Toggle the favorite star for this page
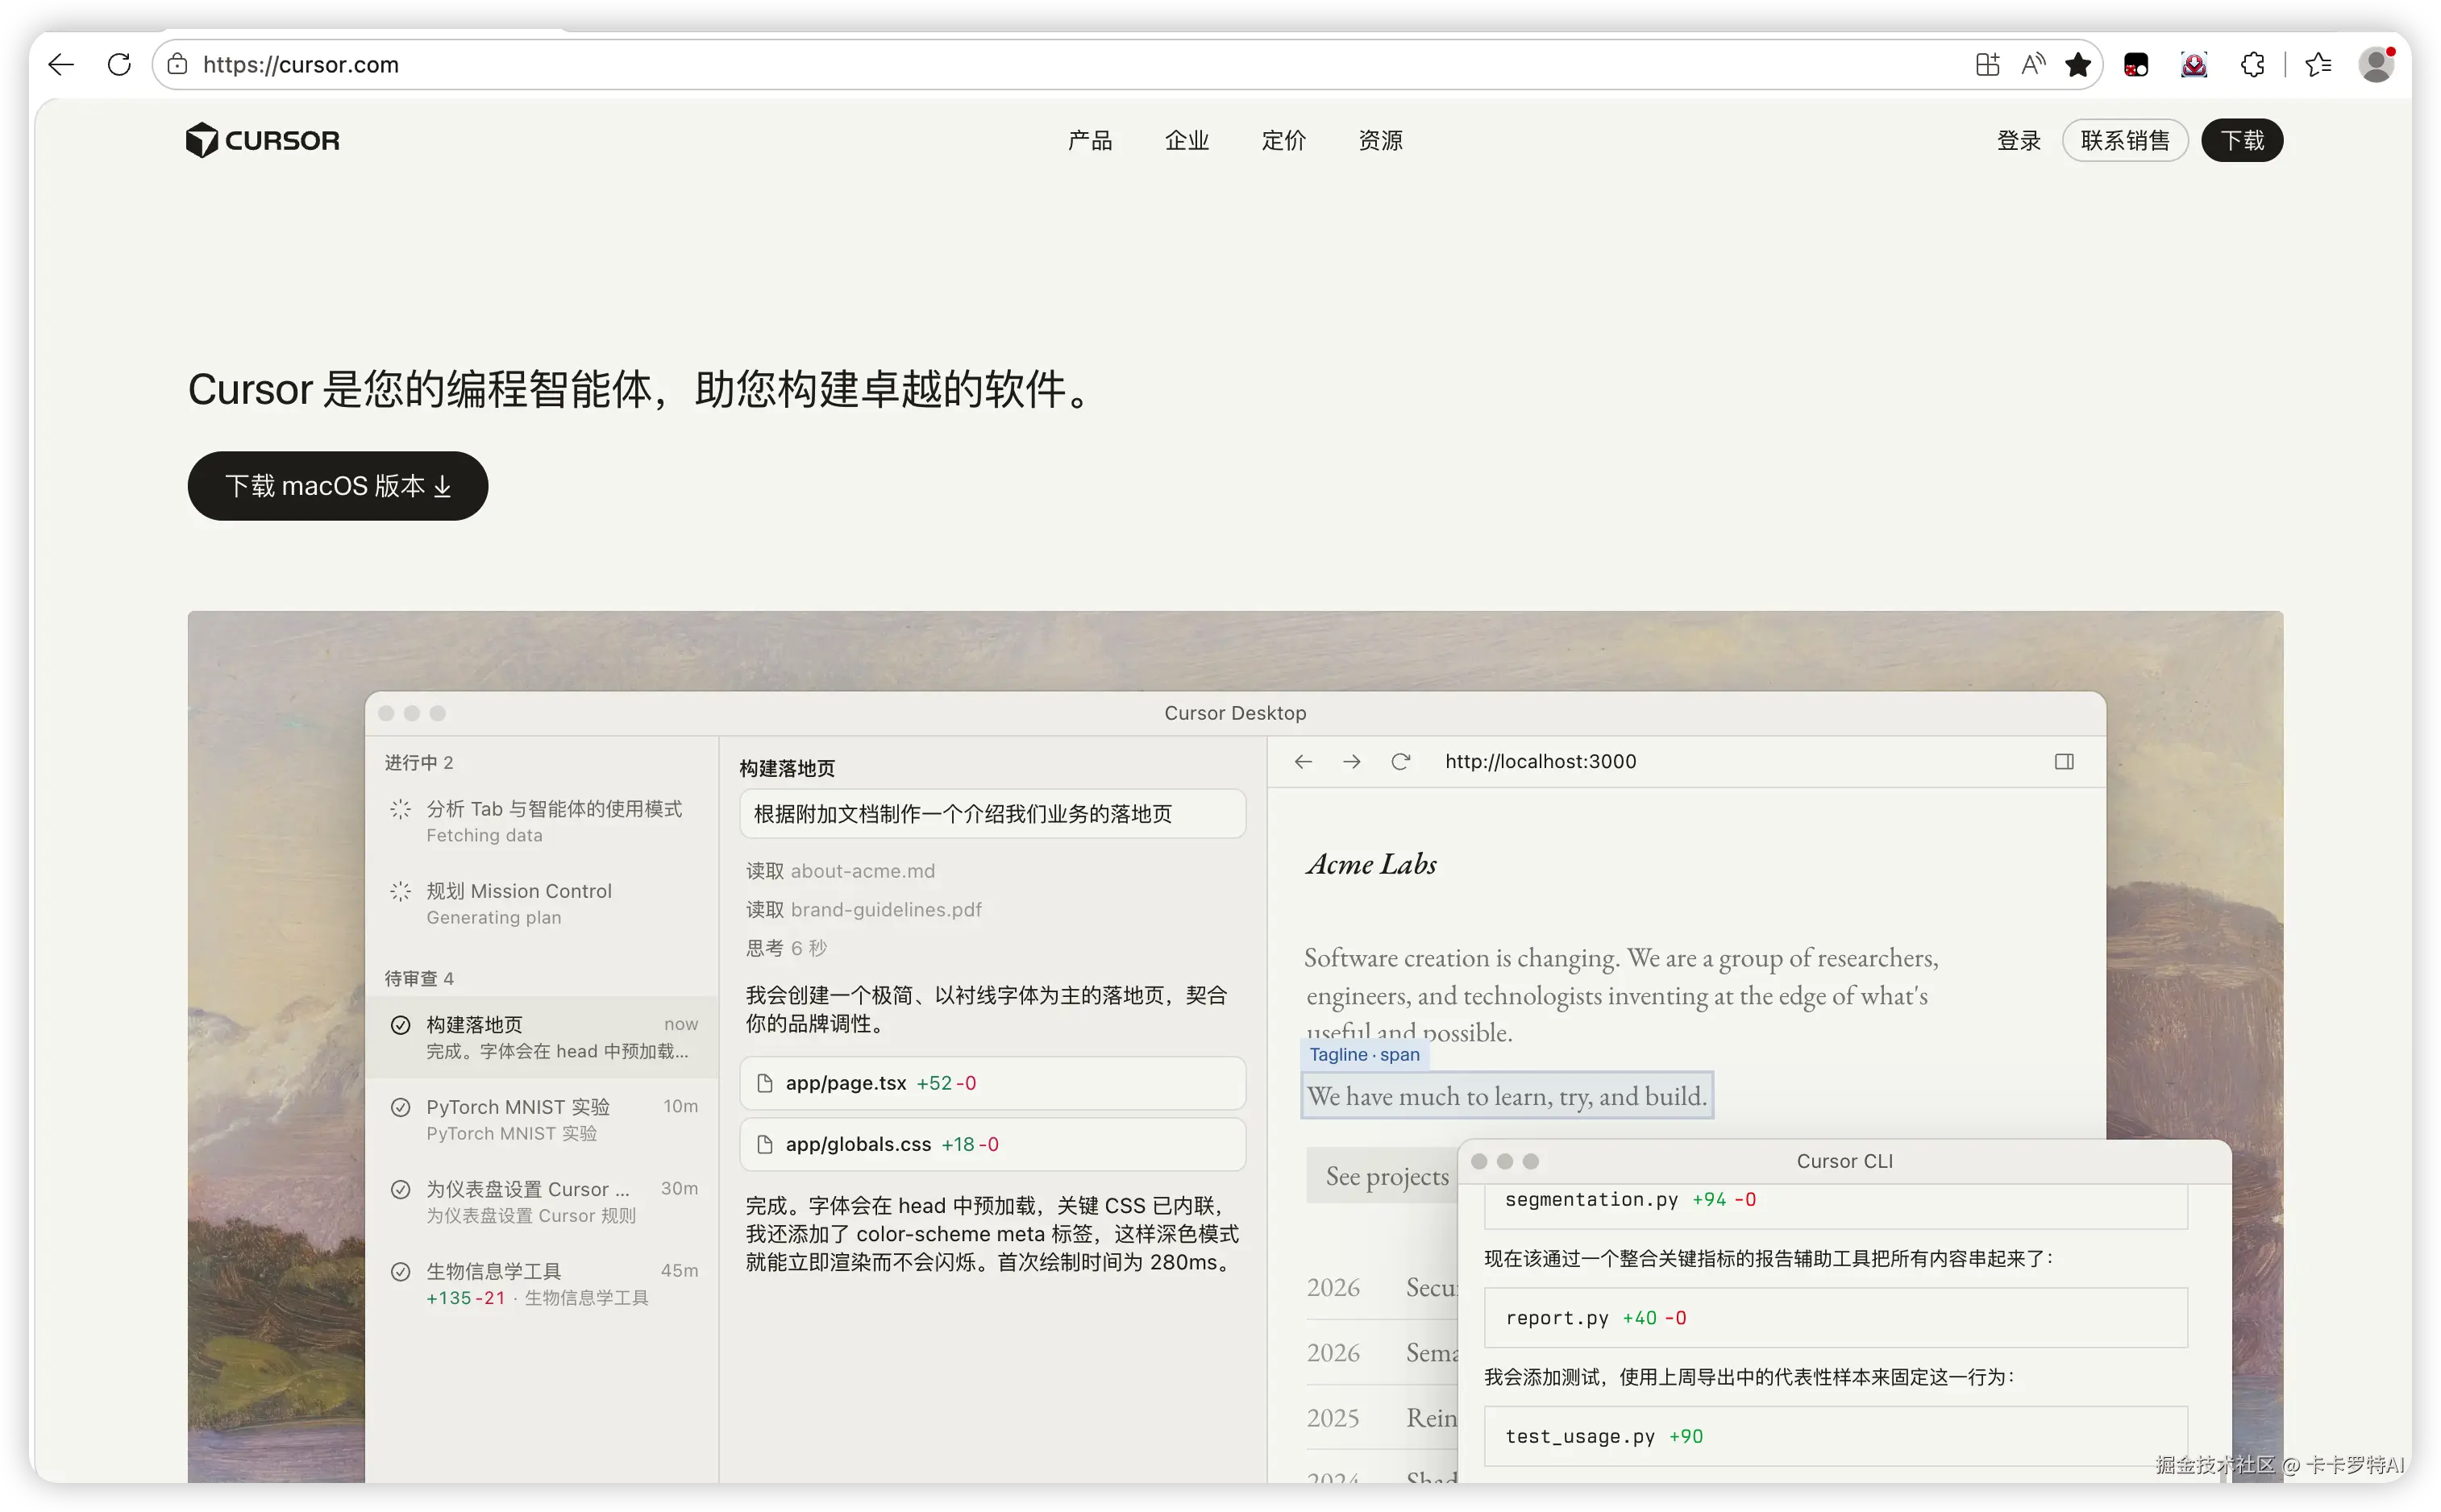 pos(2078,65)
